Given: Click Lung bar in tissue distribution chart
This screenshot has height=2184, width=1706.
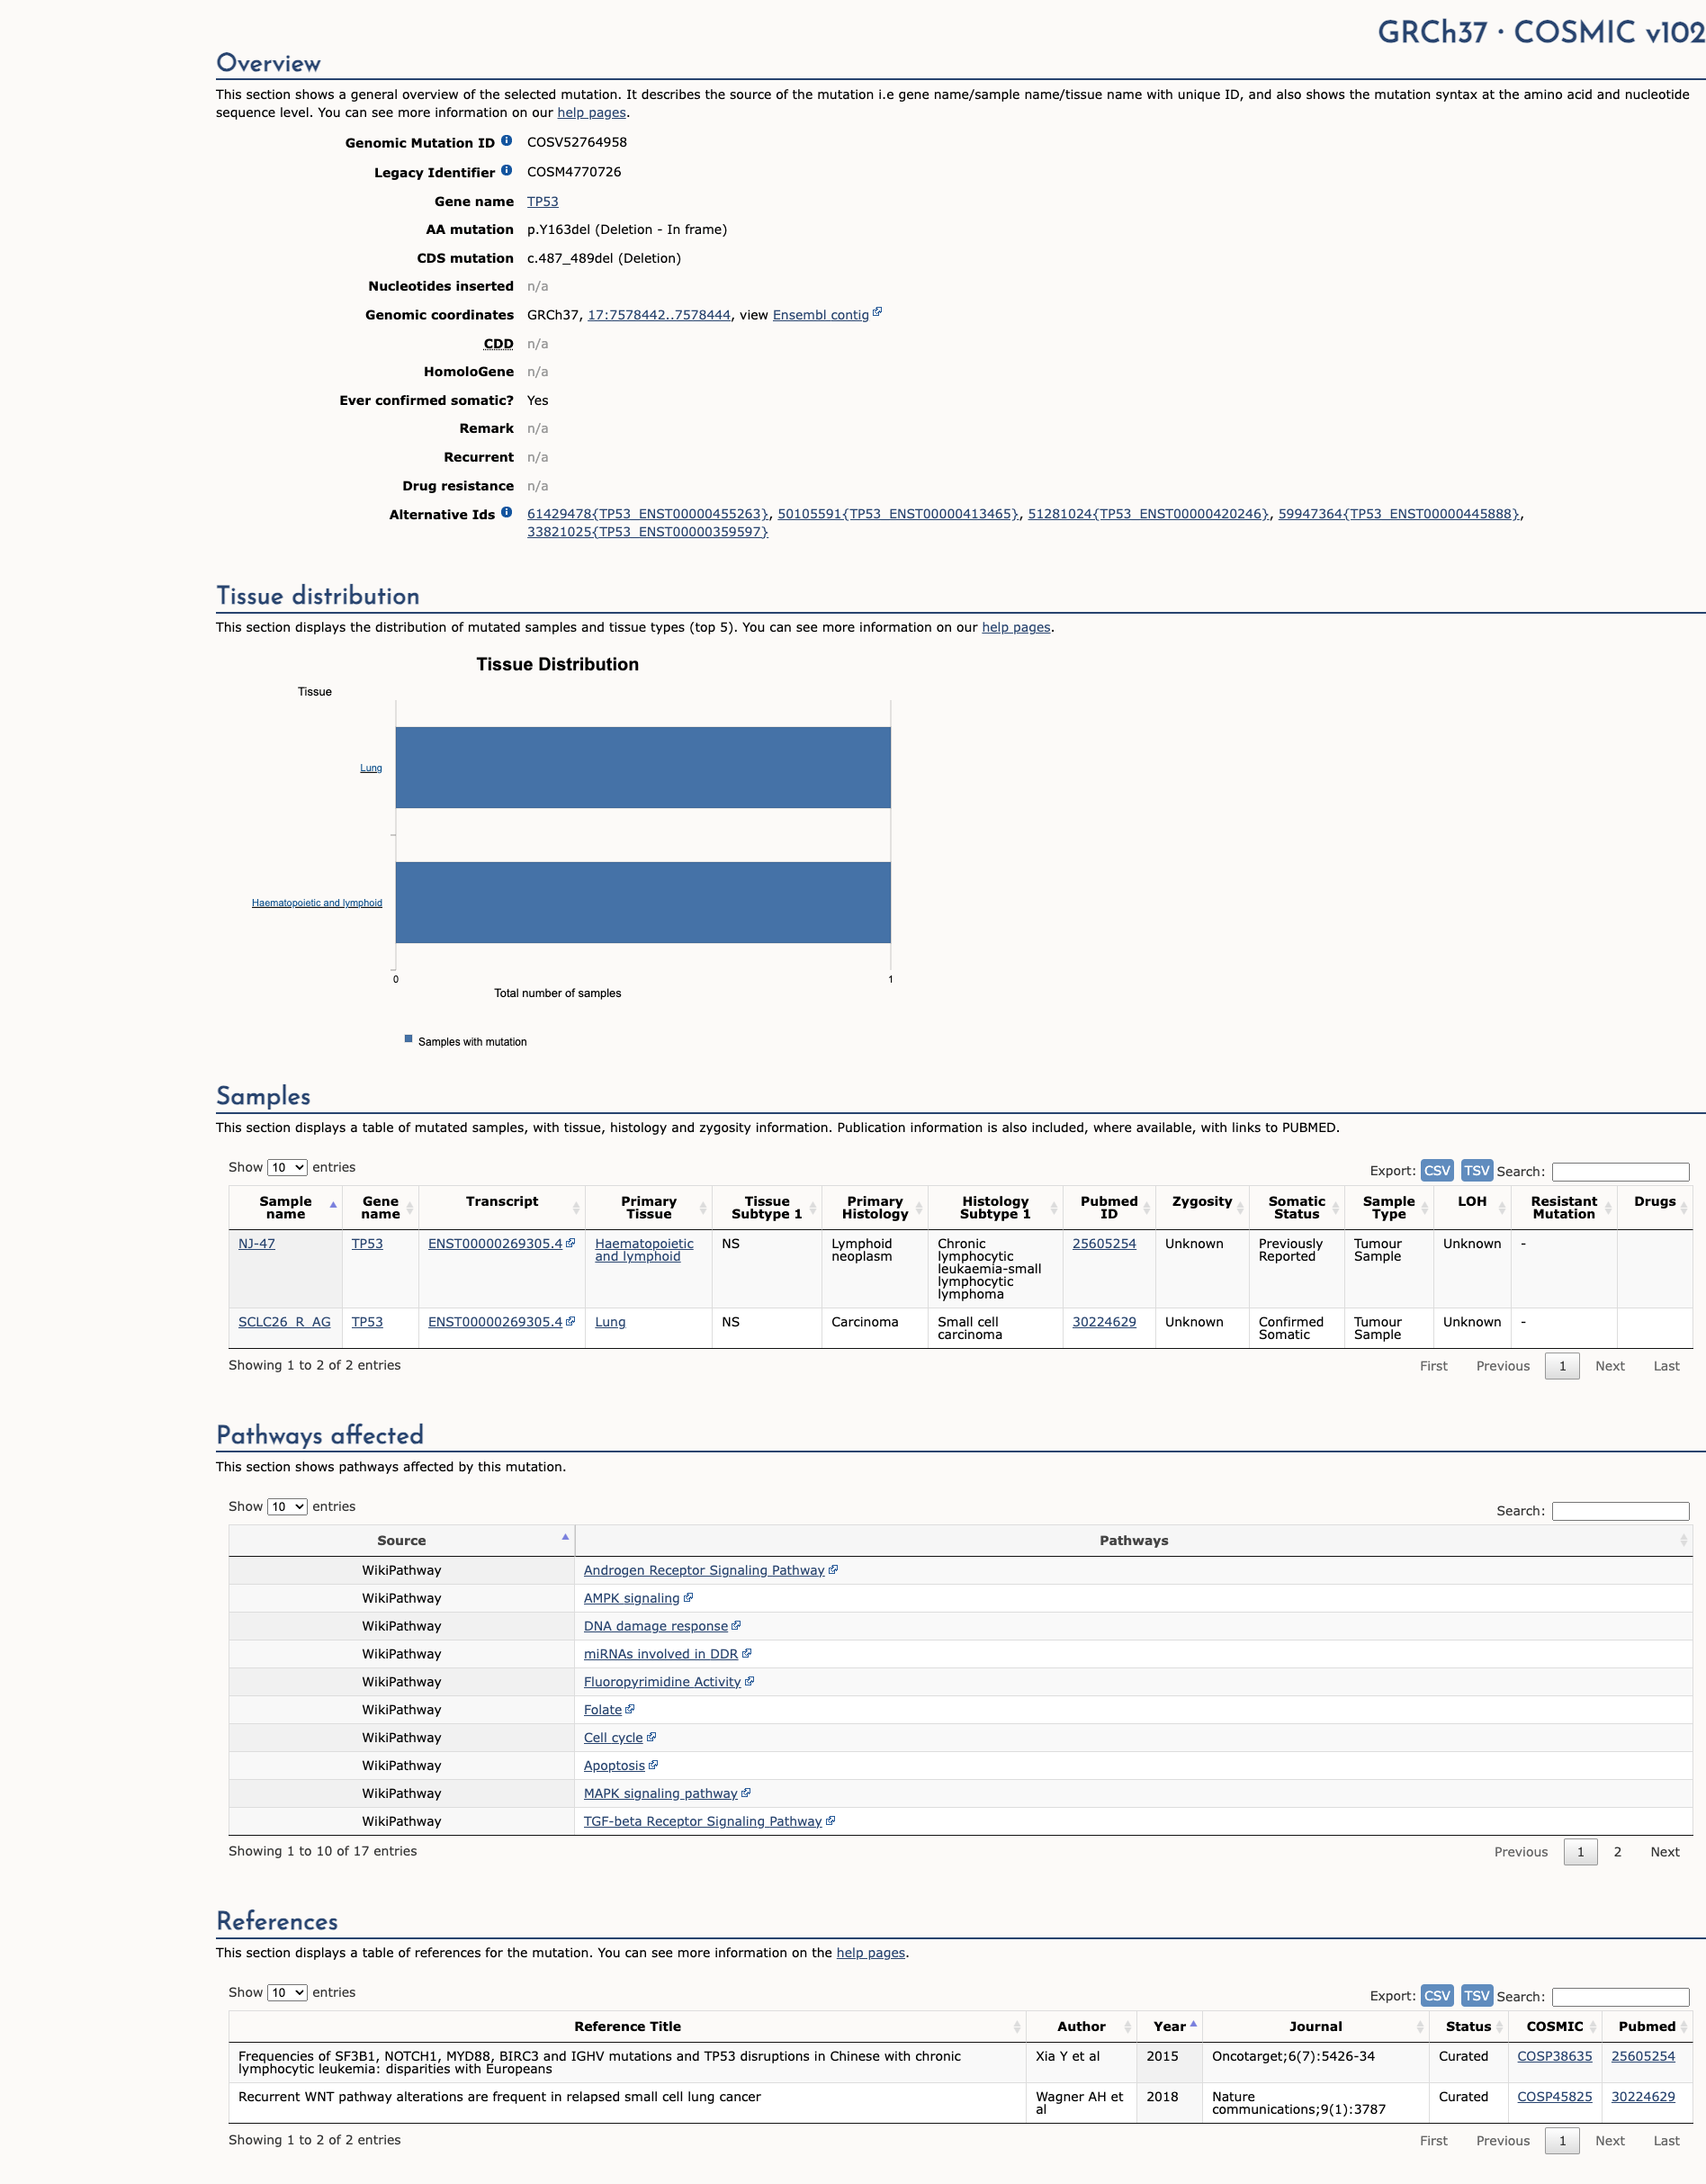Looking at the screenshot, I should [x=643, y=767].
